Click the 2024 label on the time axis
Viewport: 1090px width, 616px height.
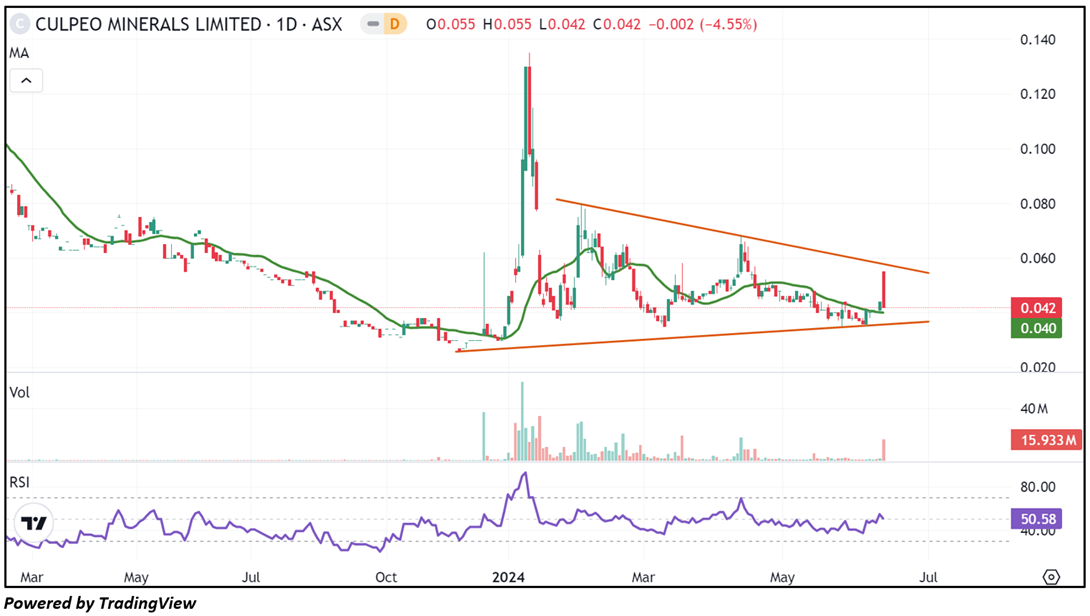(508, 578)
